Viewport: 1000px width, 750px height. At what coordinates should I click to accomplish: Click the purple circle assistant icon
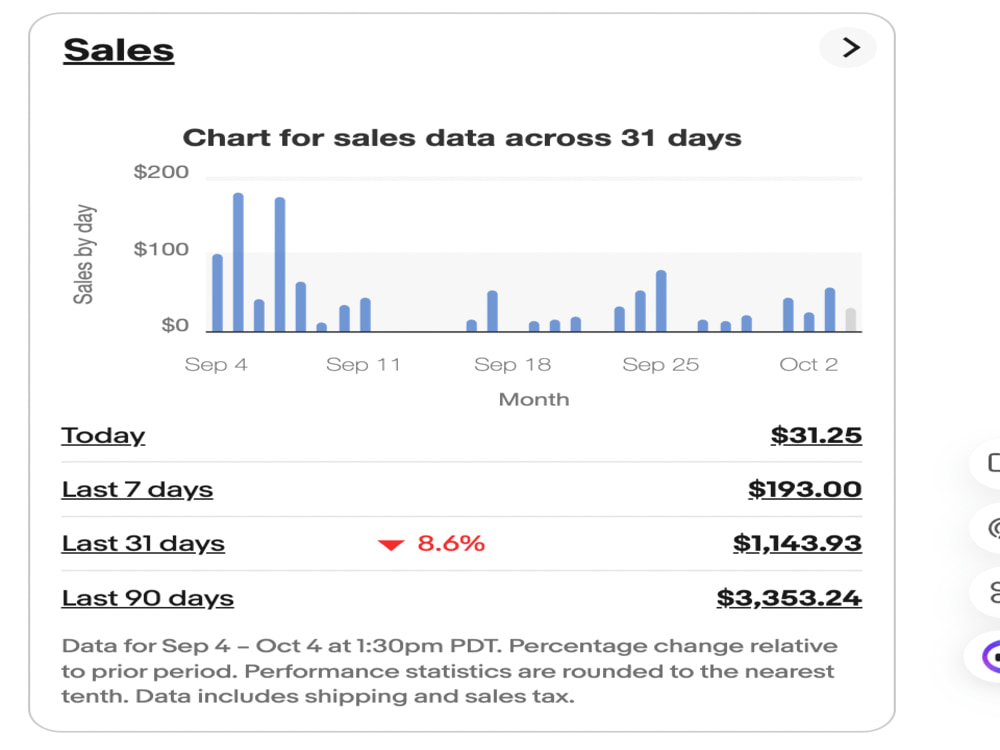click(x=991, y=658)
